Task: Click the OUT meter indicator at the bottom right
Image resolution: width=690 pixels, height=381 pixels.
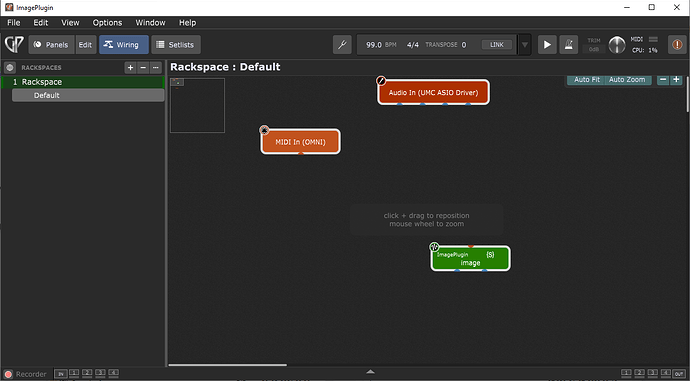Action: coord(679,374)
